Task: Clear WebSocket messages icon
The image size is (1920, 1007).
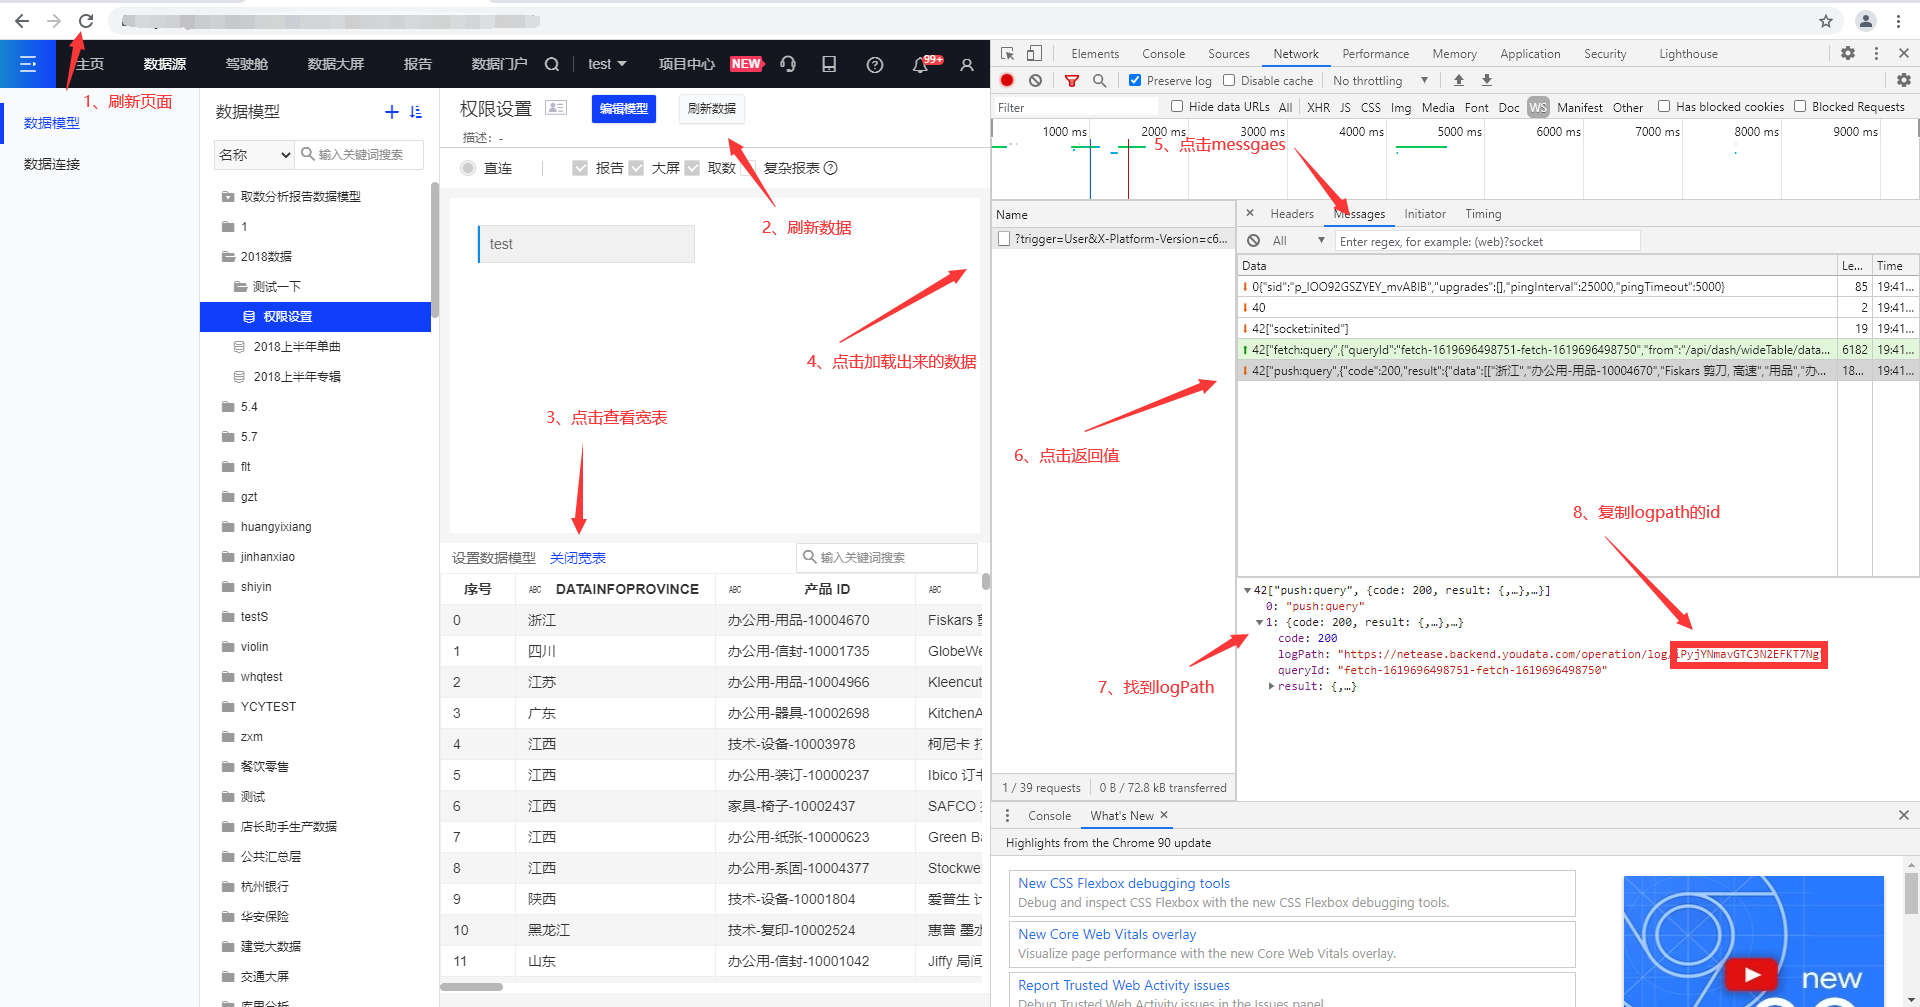Action: (1254, 241)
